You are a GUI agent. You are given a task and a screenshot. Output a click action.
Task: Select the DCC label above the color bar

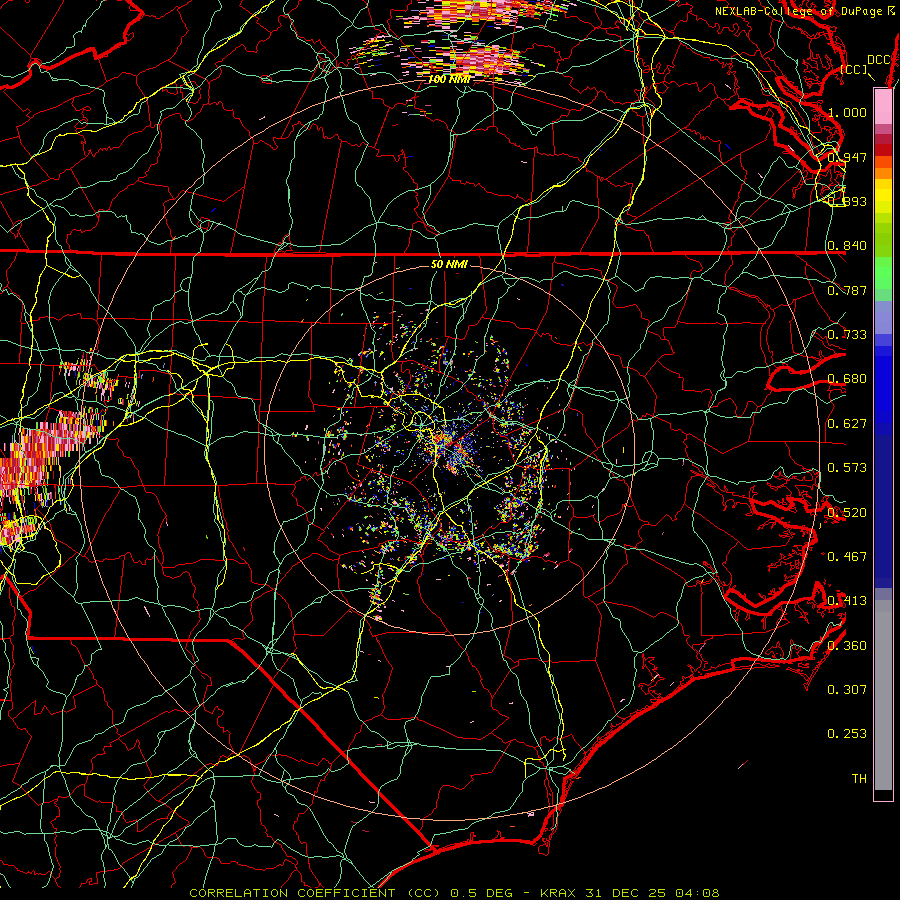pos(879,60)
